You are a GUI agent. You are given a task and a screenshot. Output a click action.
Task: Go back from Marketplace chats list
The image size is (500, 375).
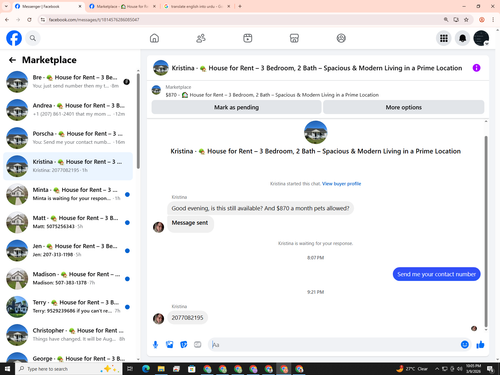[x=12, y=60]
